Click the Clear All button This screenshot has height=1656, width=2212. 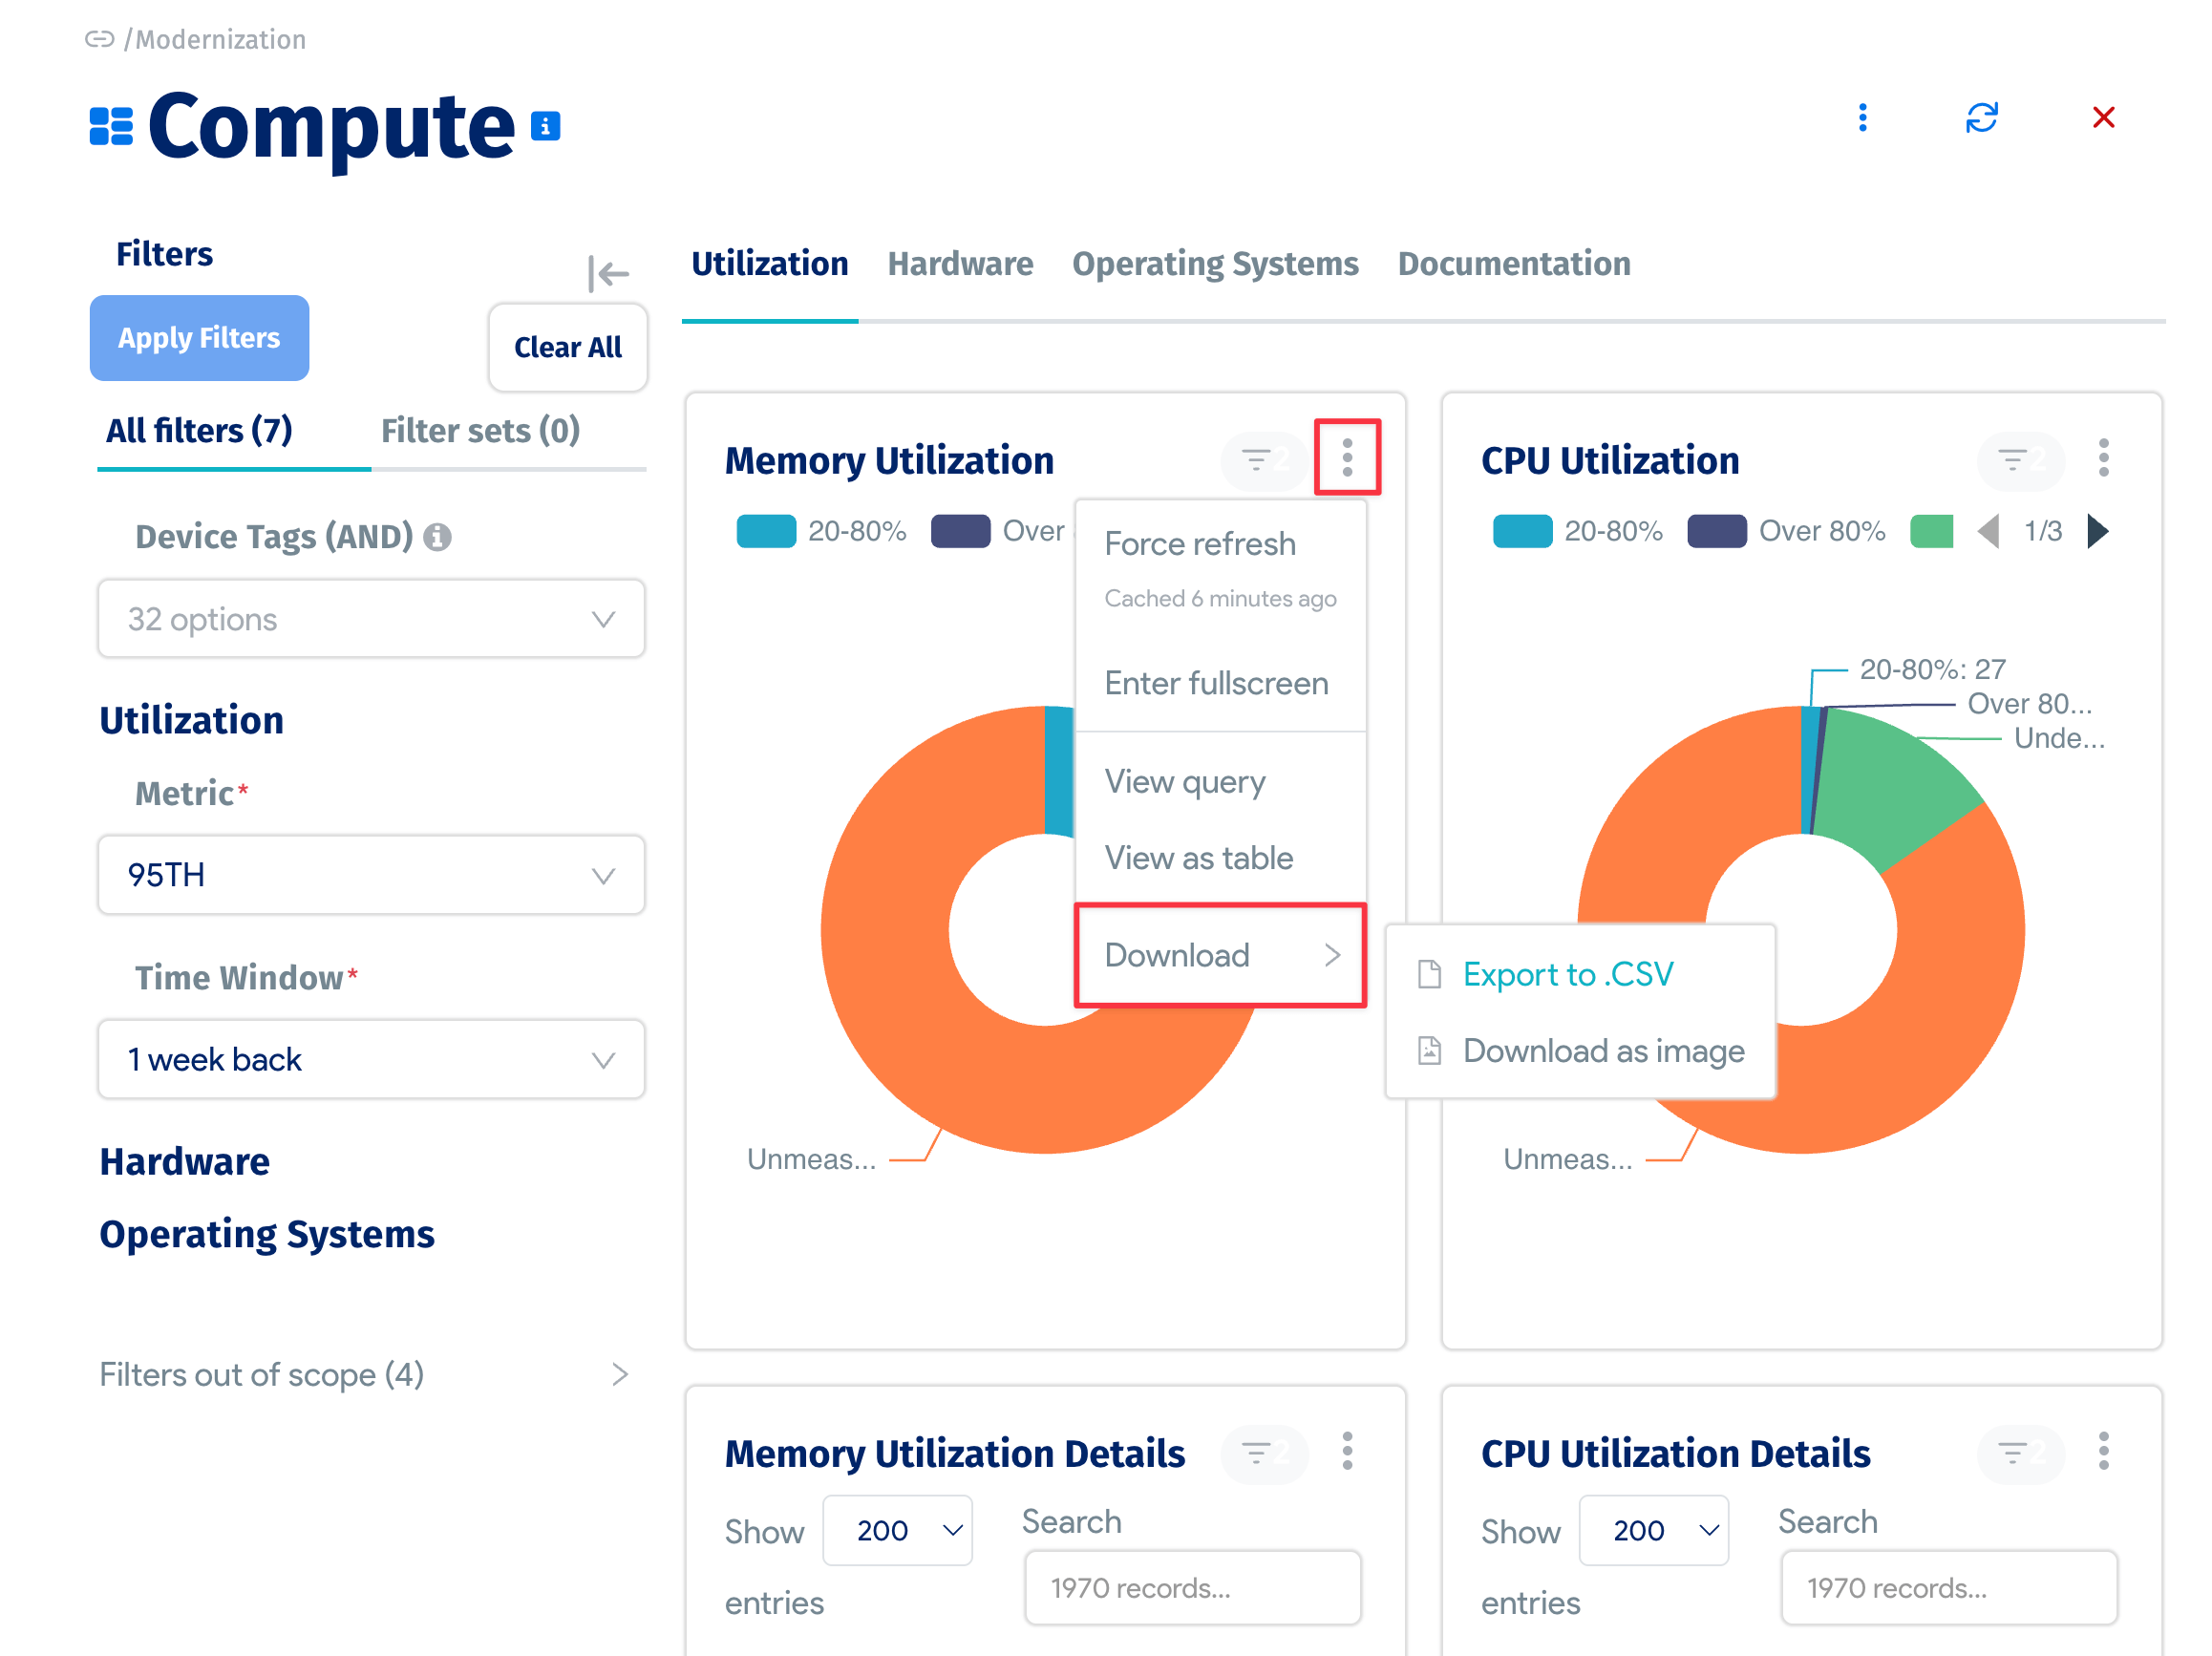coord(567,347)
